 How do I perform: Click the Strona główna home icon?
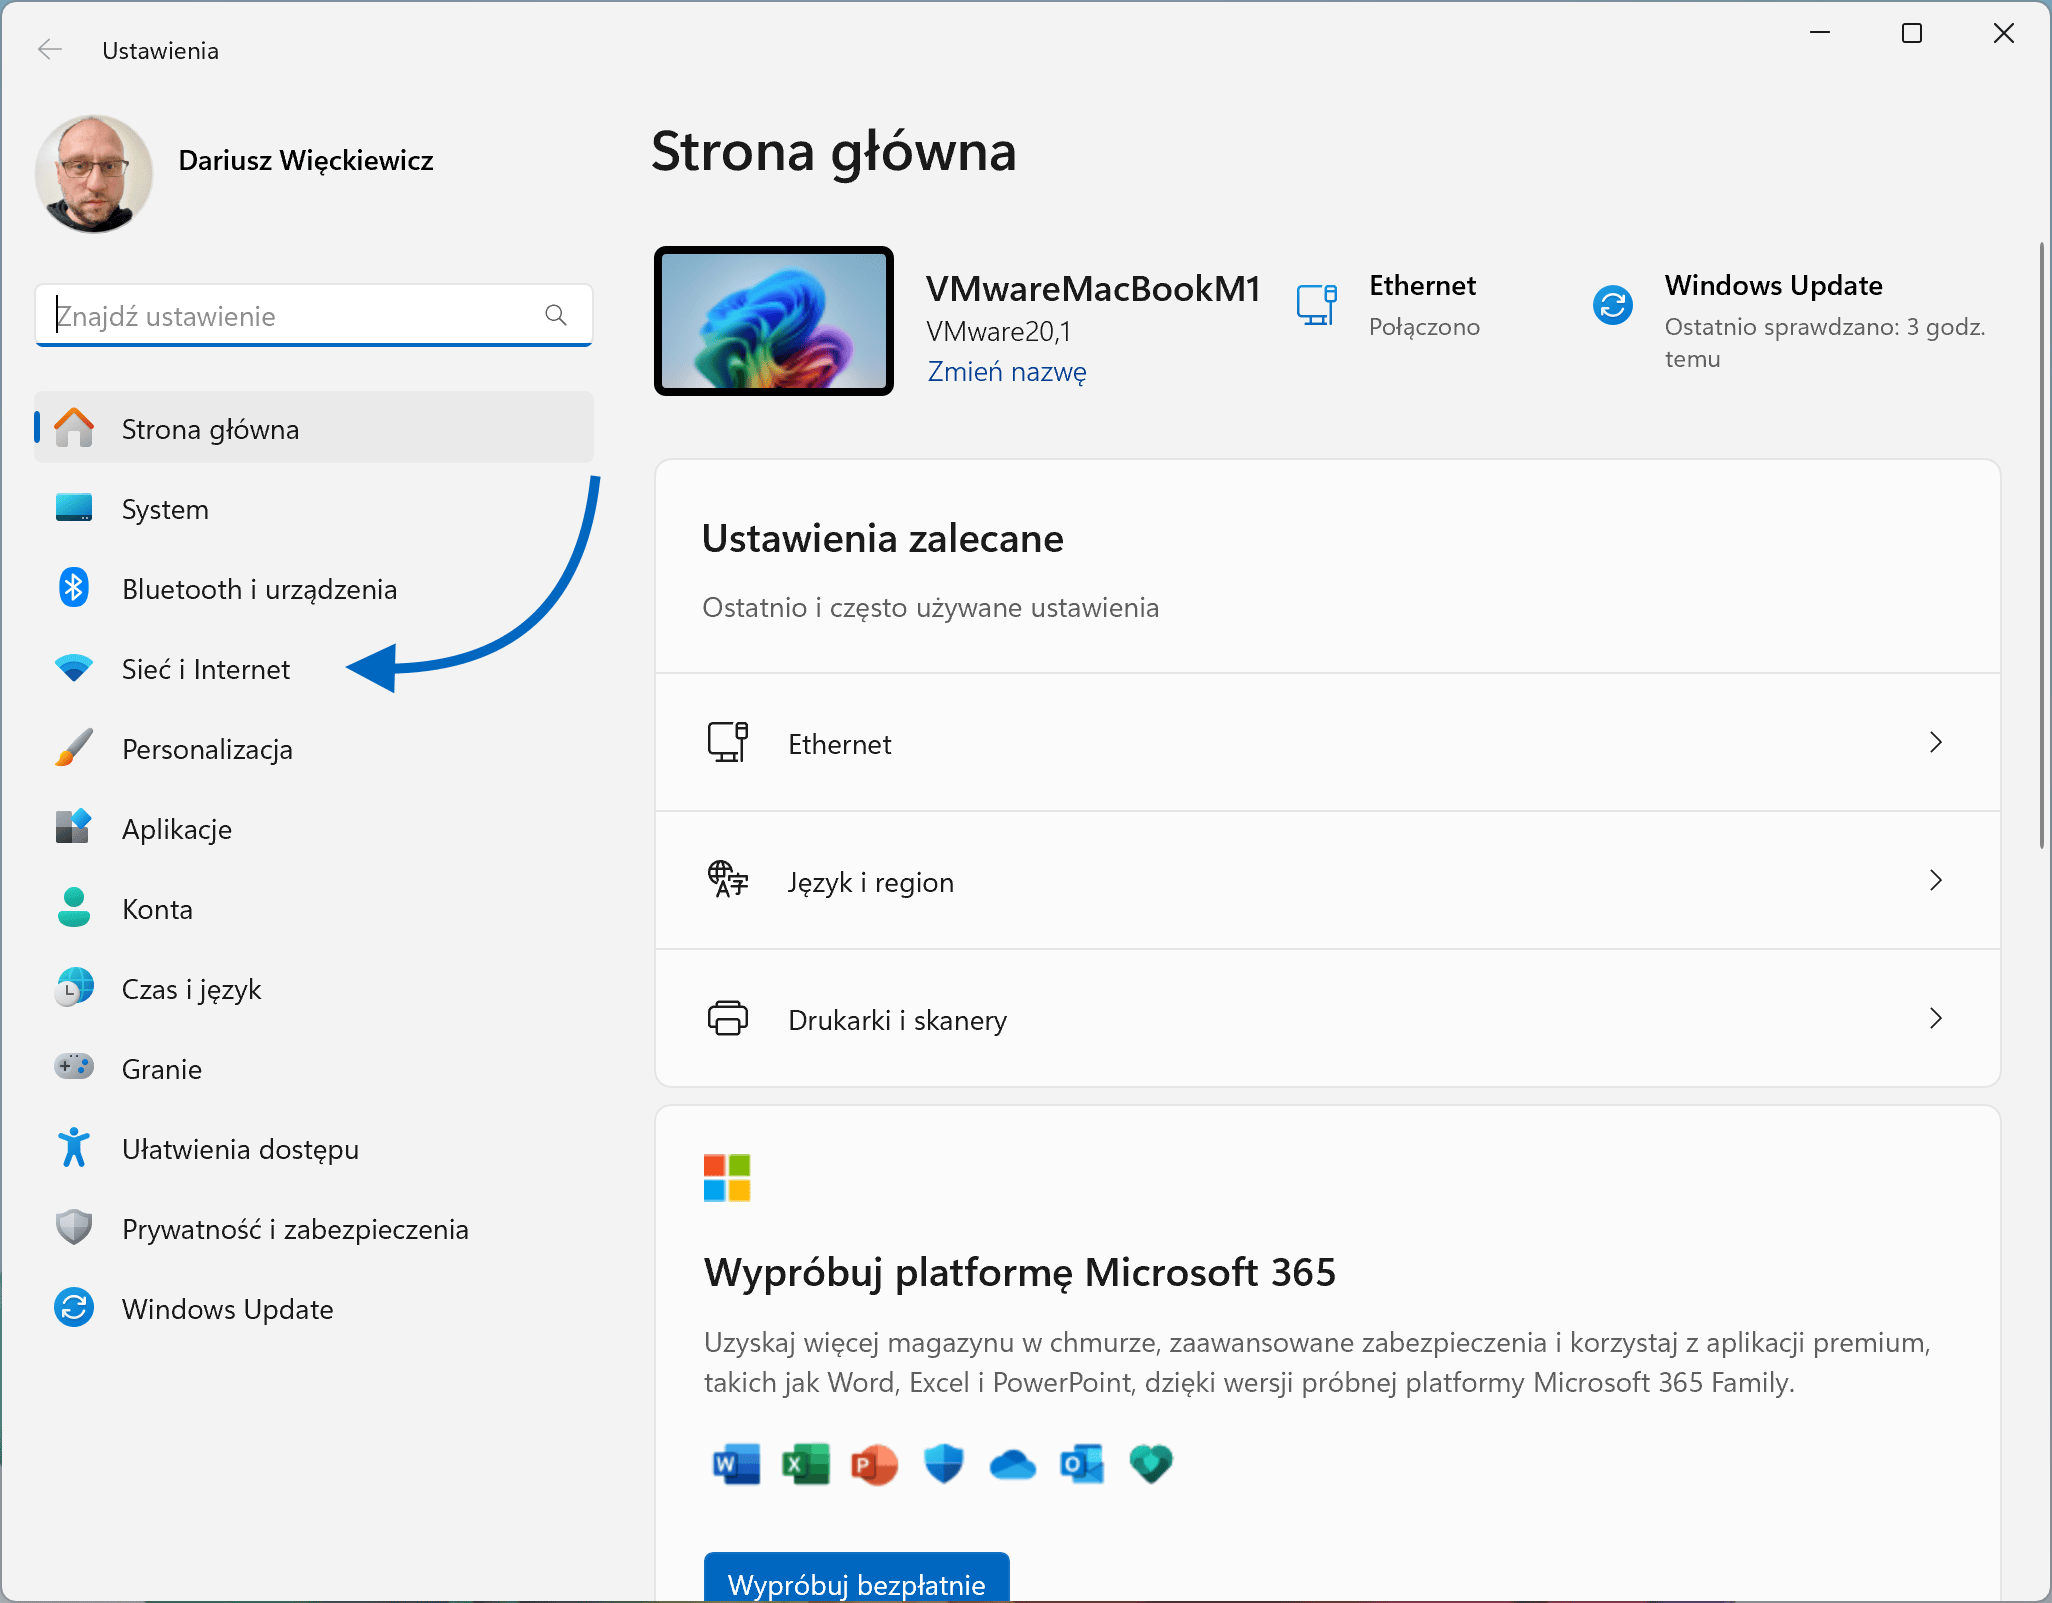pos(74,428)
